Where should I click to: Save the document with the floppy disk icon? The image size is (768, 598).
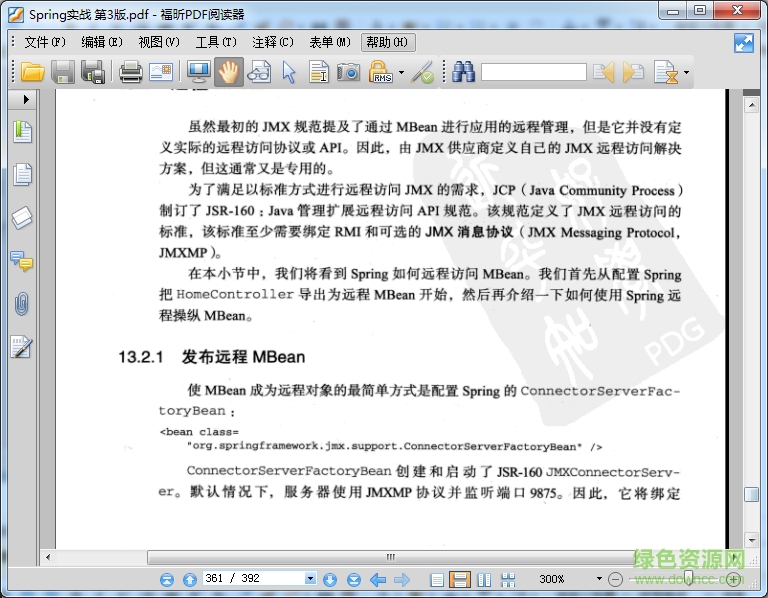[63, 72]
